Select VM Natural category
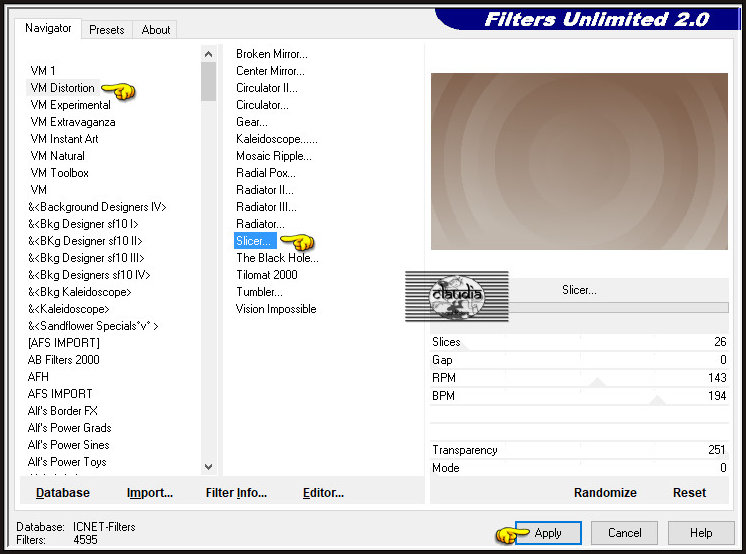The width and height of the screenshot is (746, 554). point(58,156)
